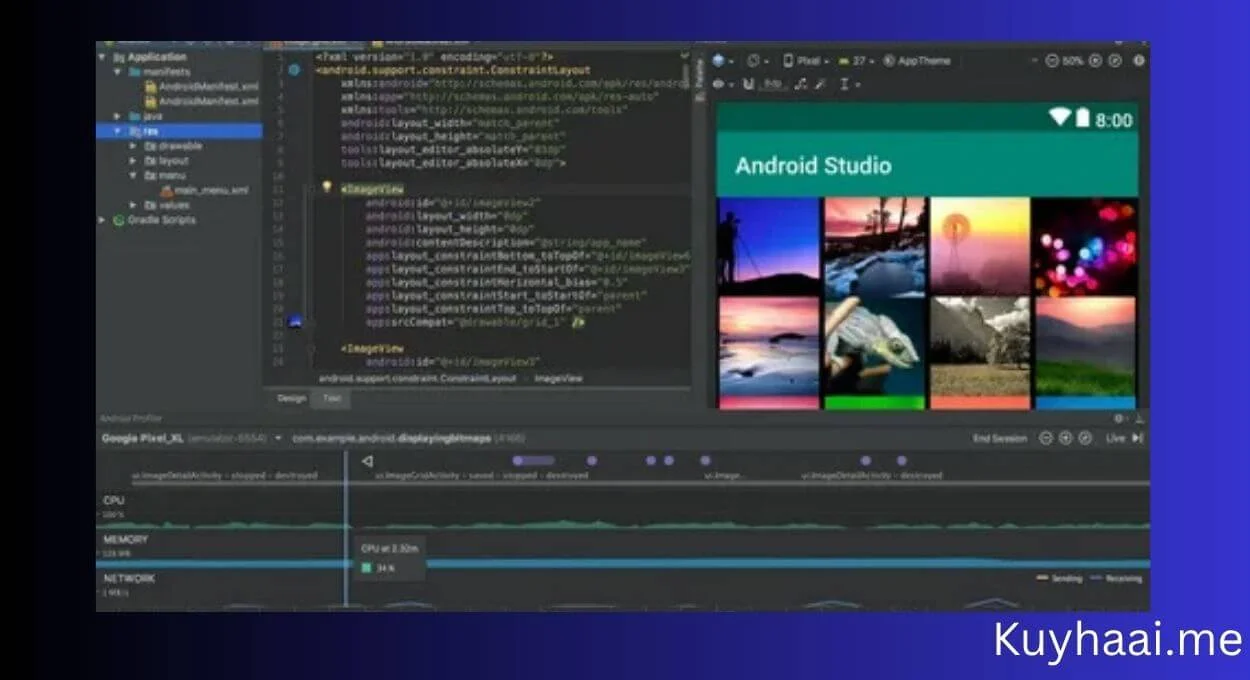
Task: Click the default margins 8dp field
Action: pyautogui.click(x=772, y=85)
